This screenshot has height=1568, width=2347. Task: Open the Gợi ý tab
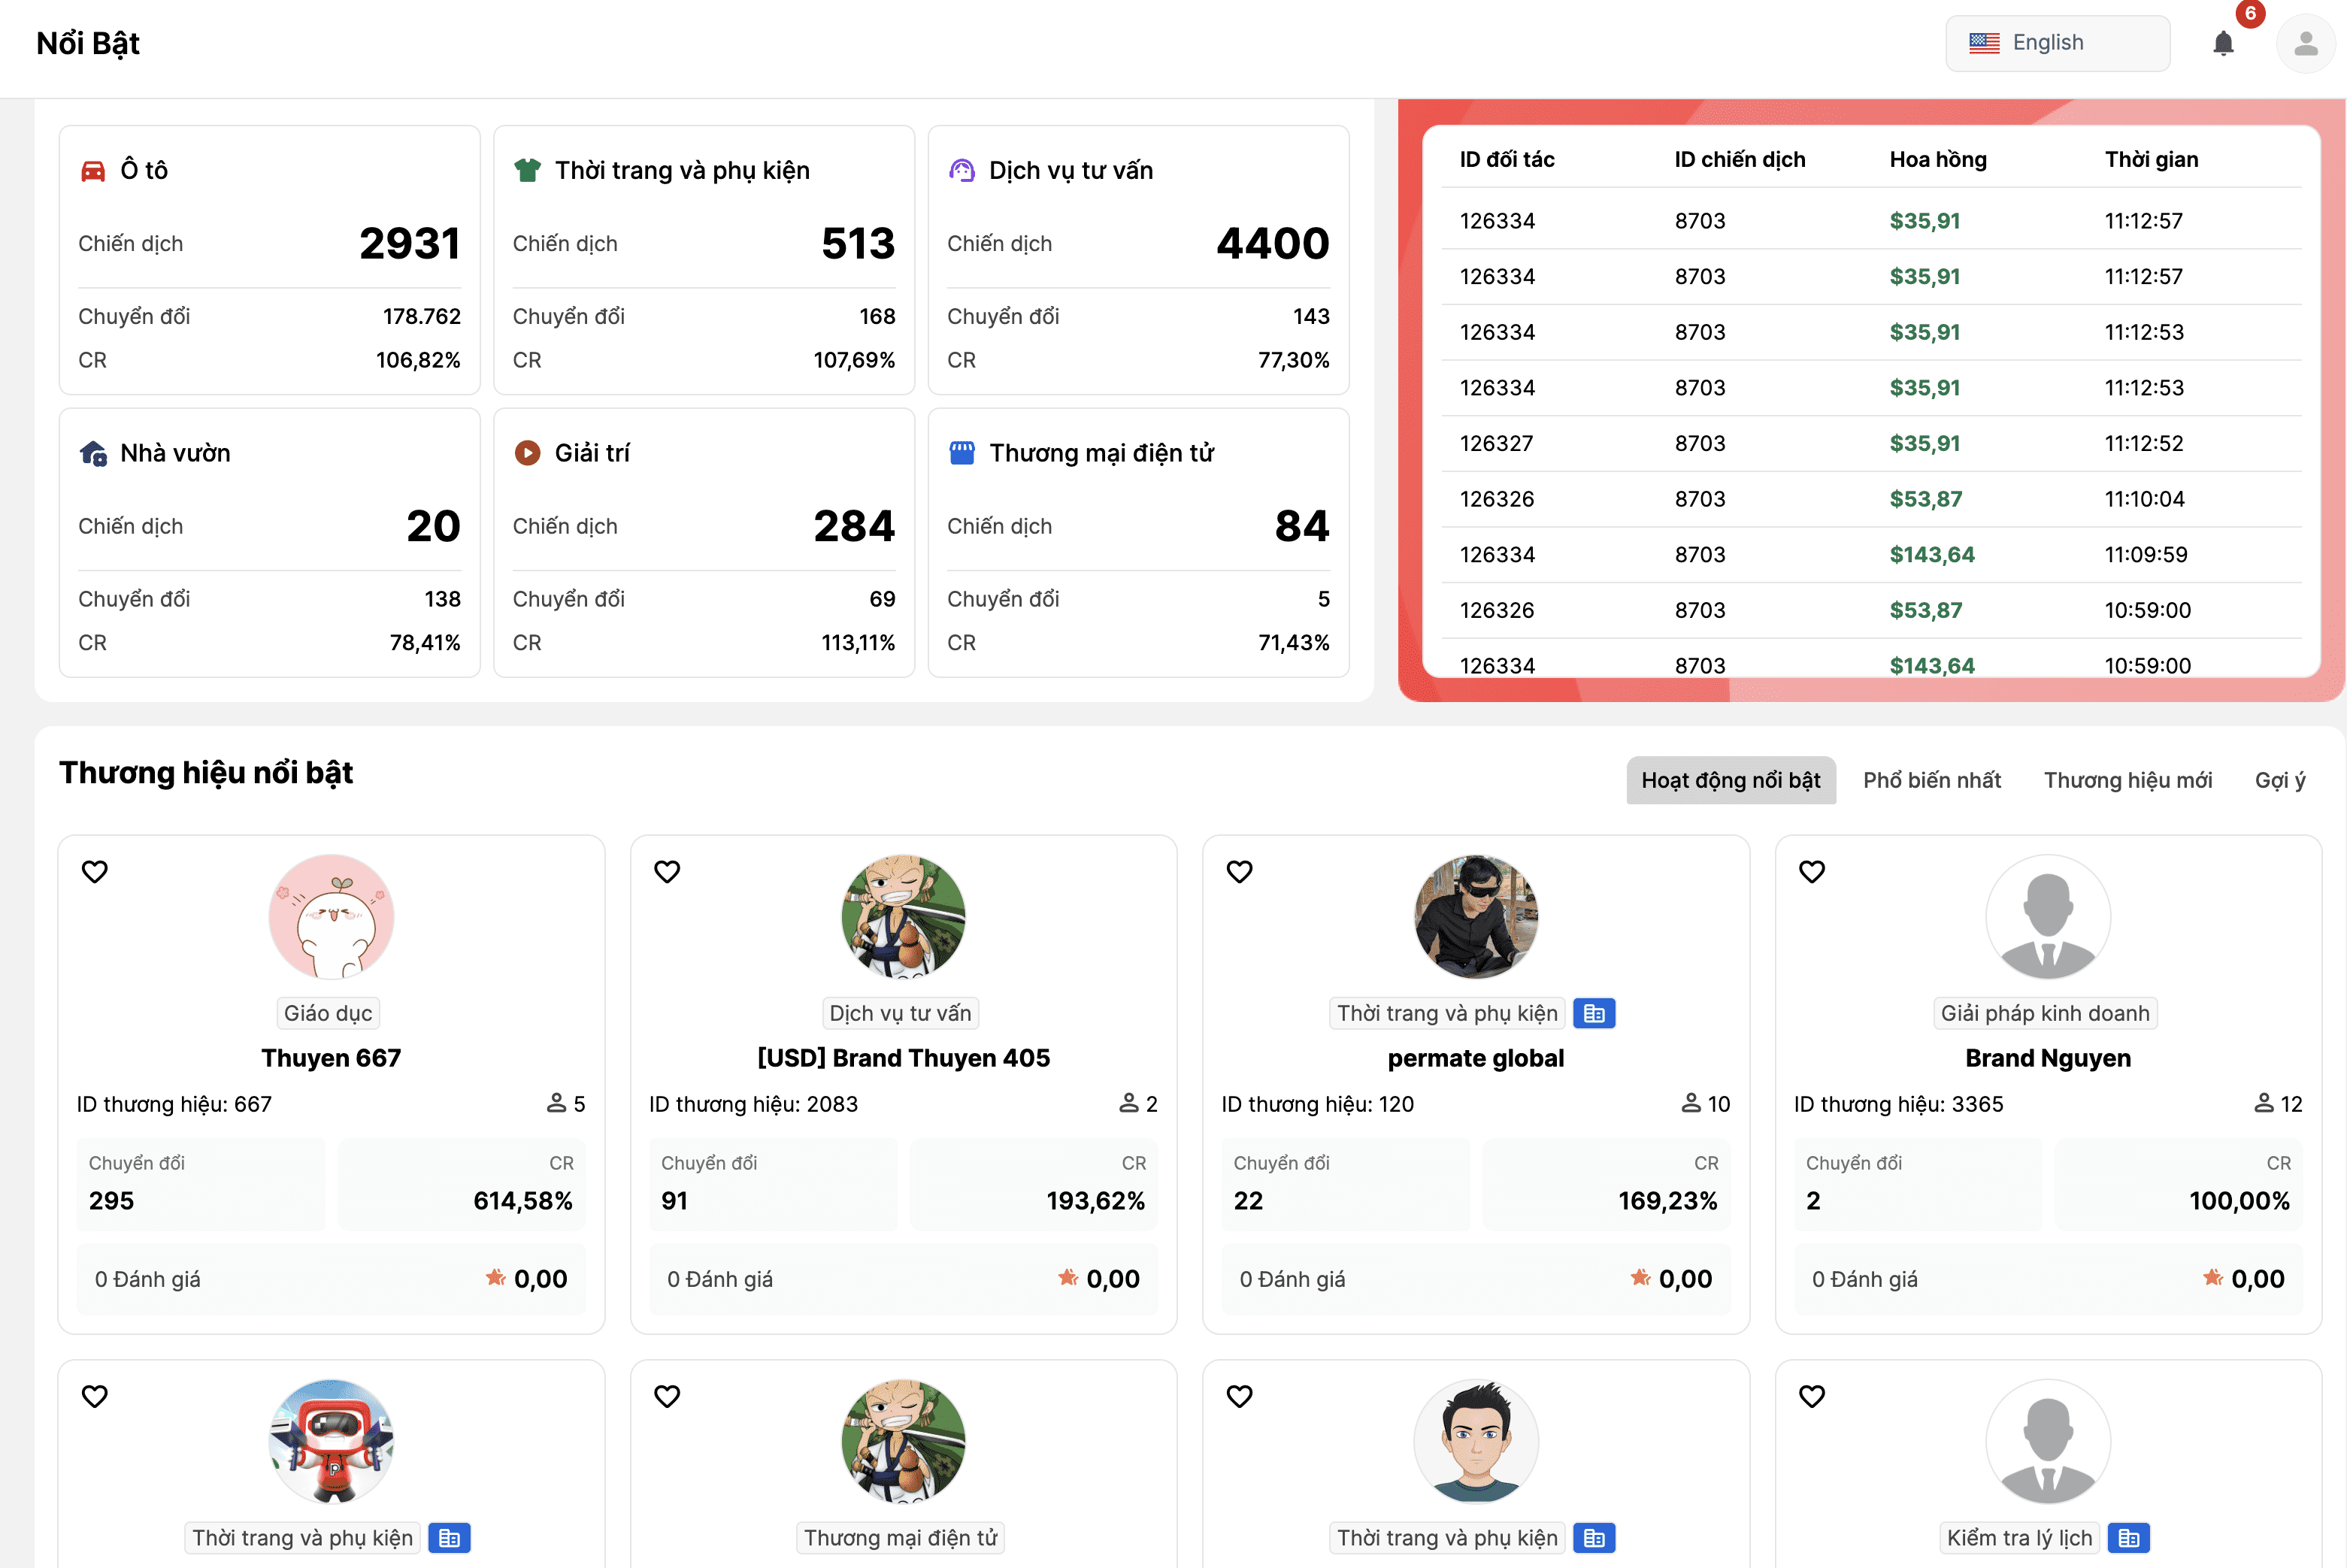[x=2279, y=780]
